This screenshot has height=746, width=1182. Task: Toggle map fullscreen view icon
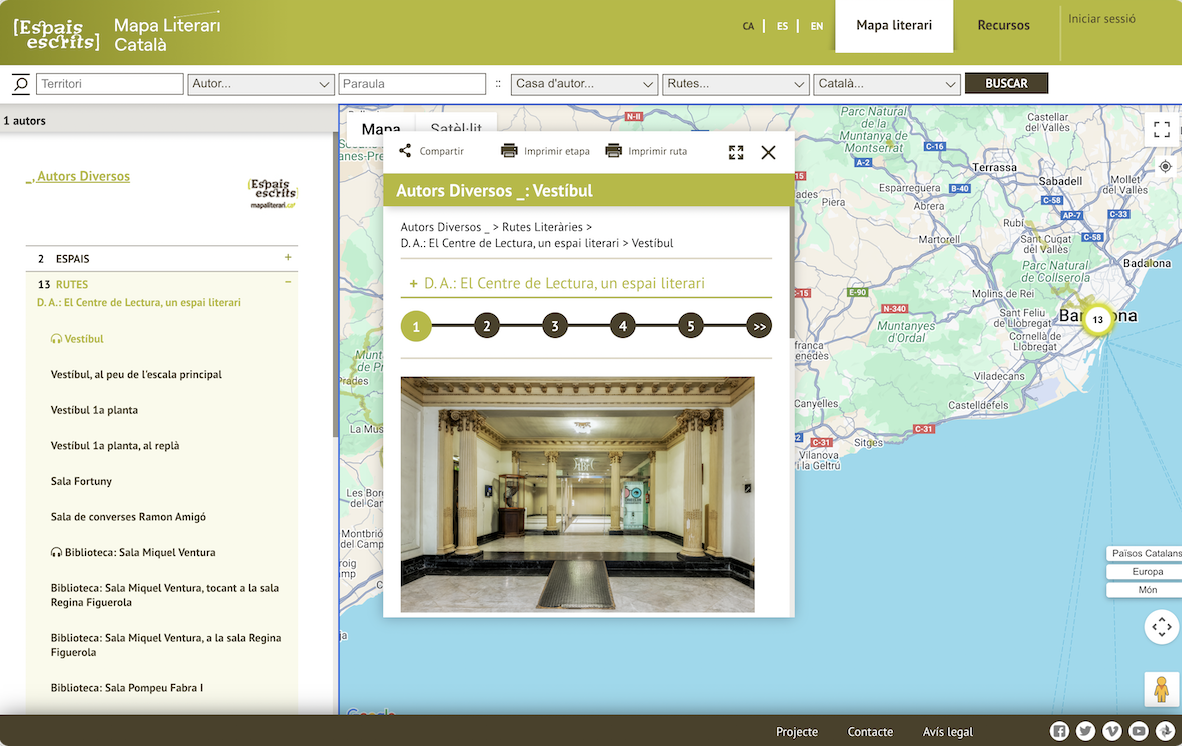coord(1161,130)
